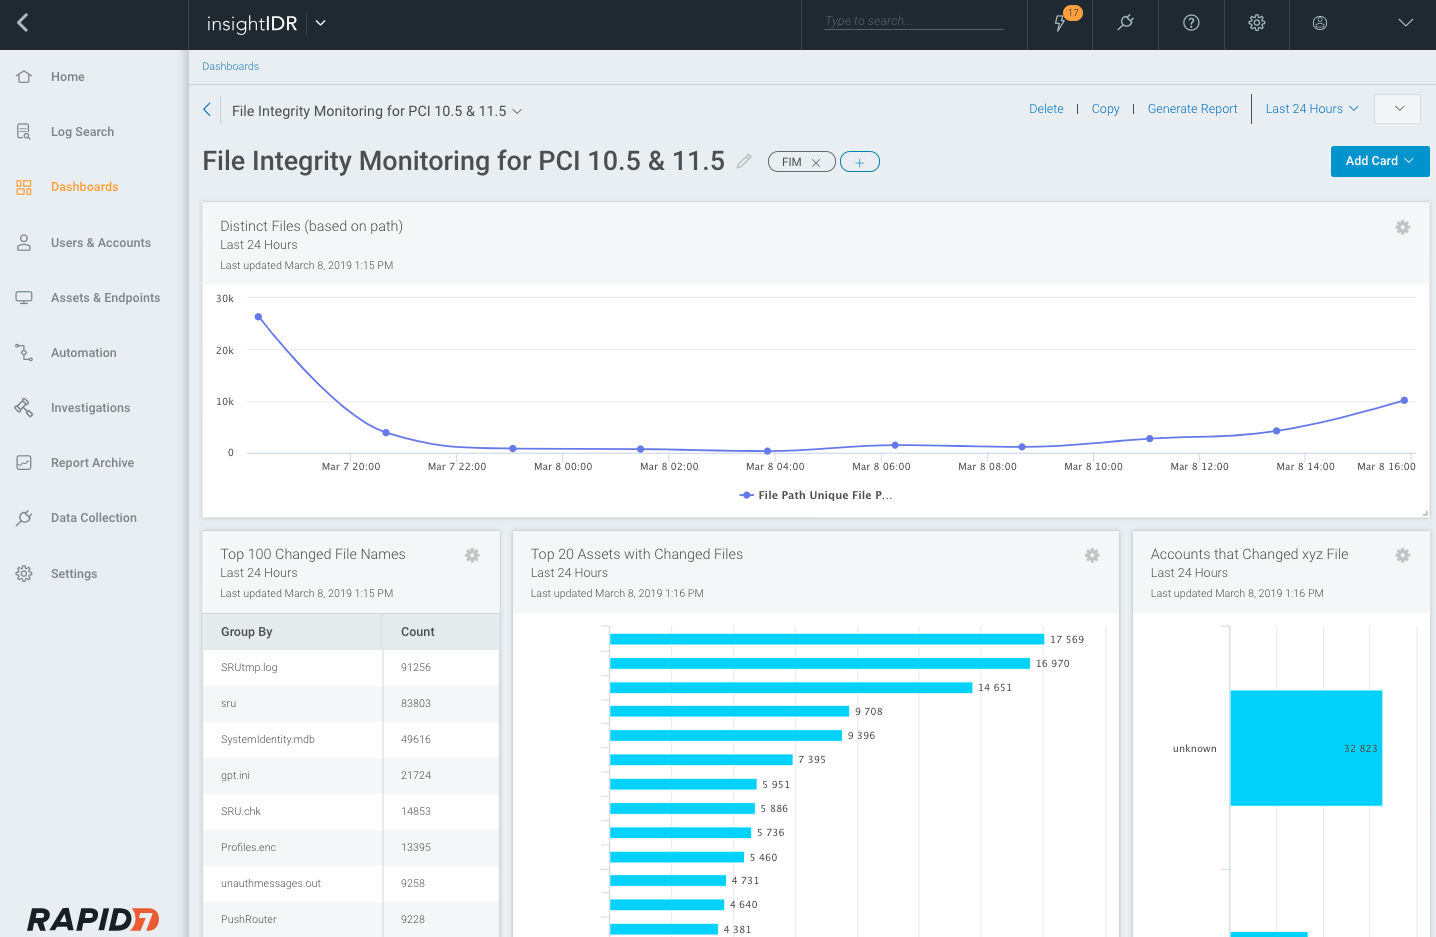
Task: Go to Investigations in sidebar
Action: (x=90, y=408)
